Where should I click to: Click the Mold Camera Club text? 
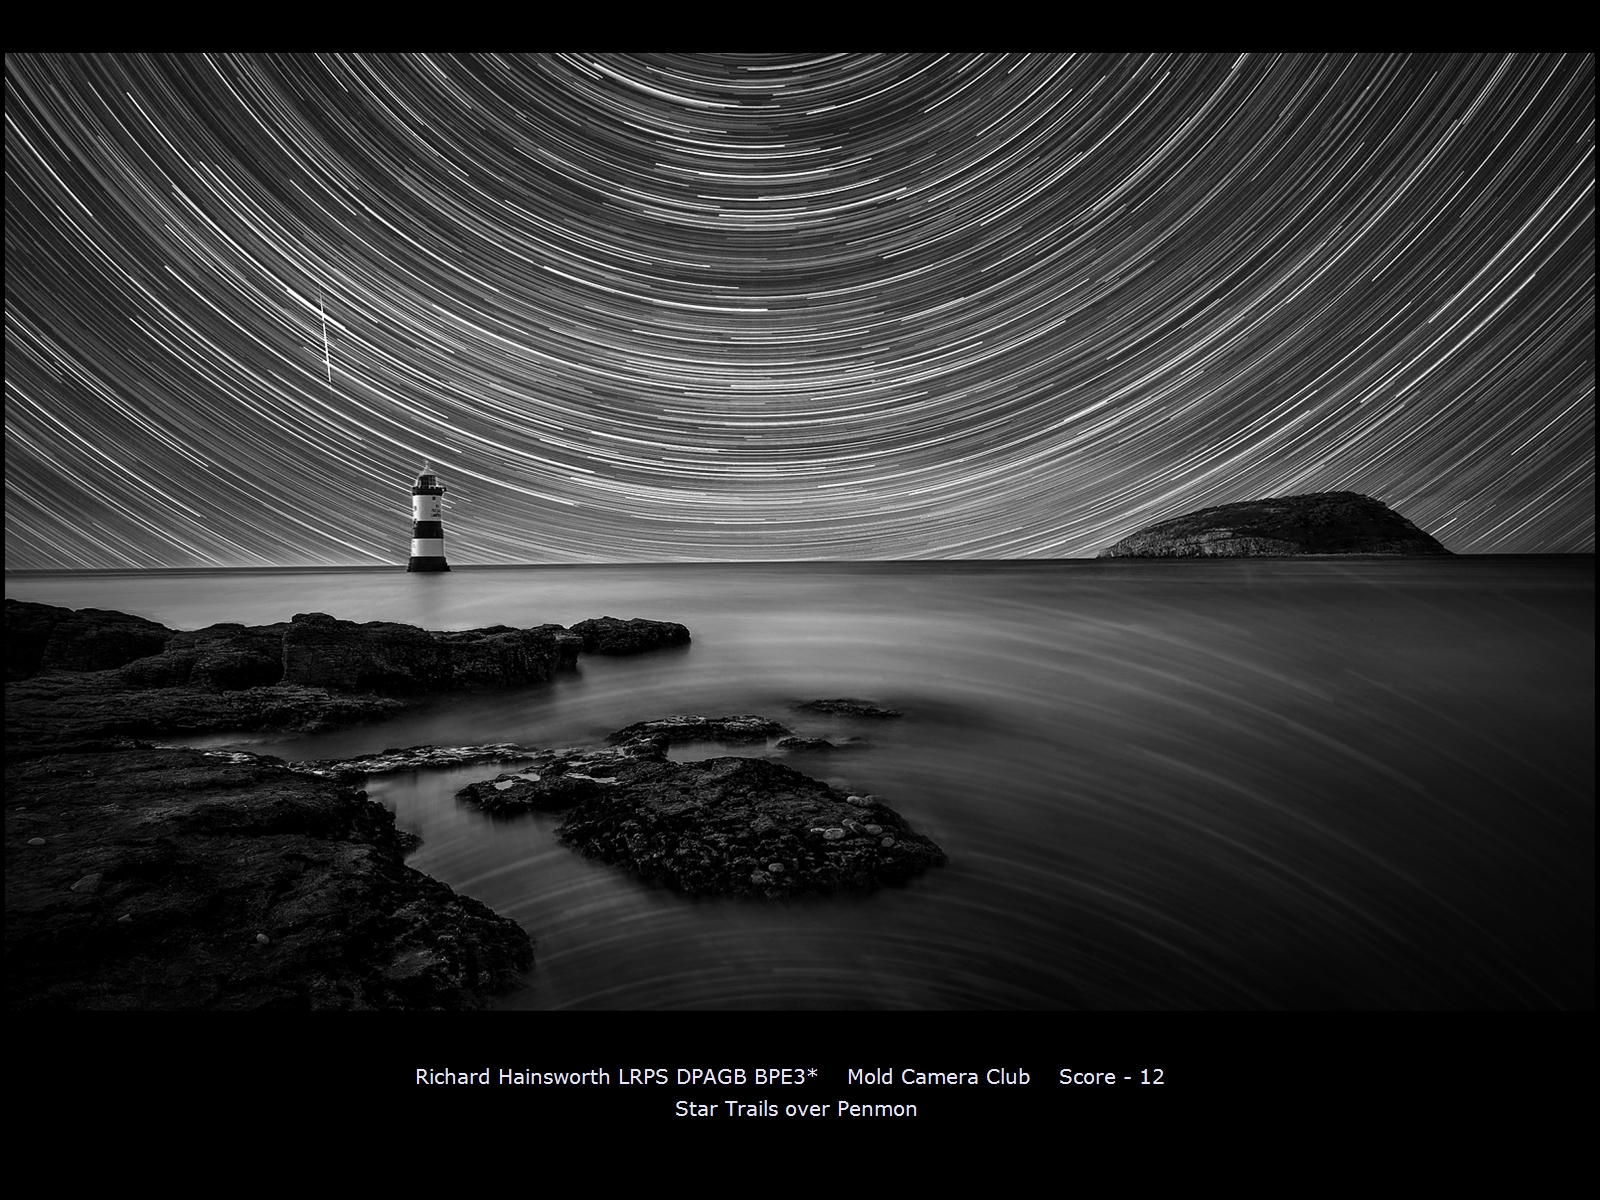pyautogui.click(x=938, y=1077)
